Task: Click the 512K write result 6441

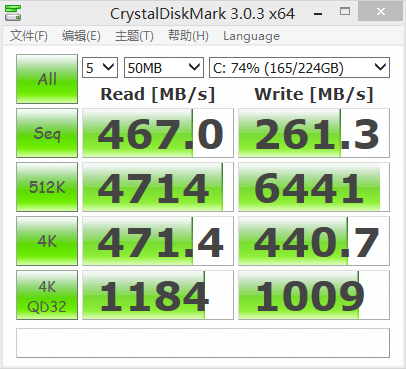Action: click(x=314, y=187)
